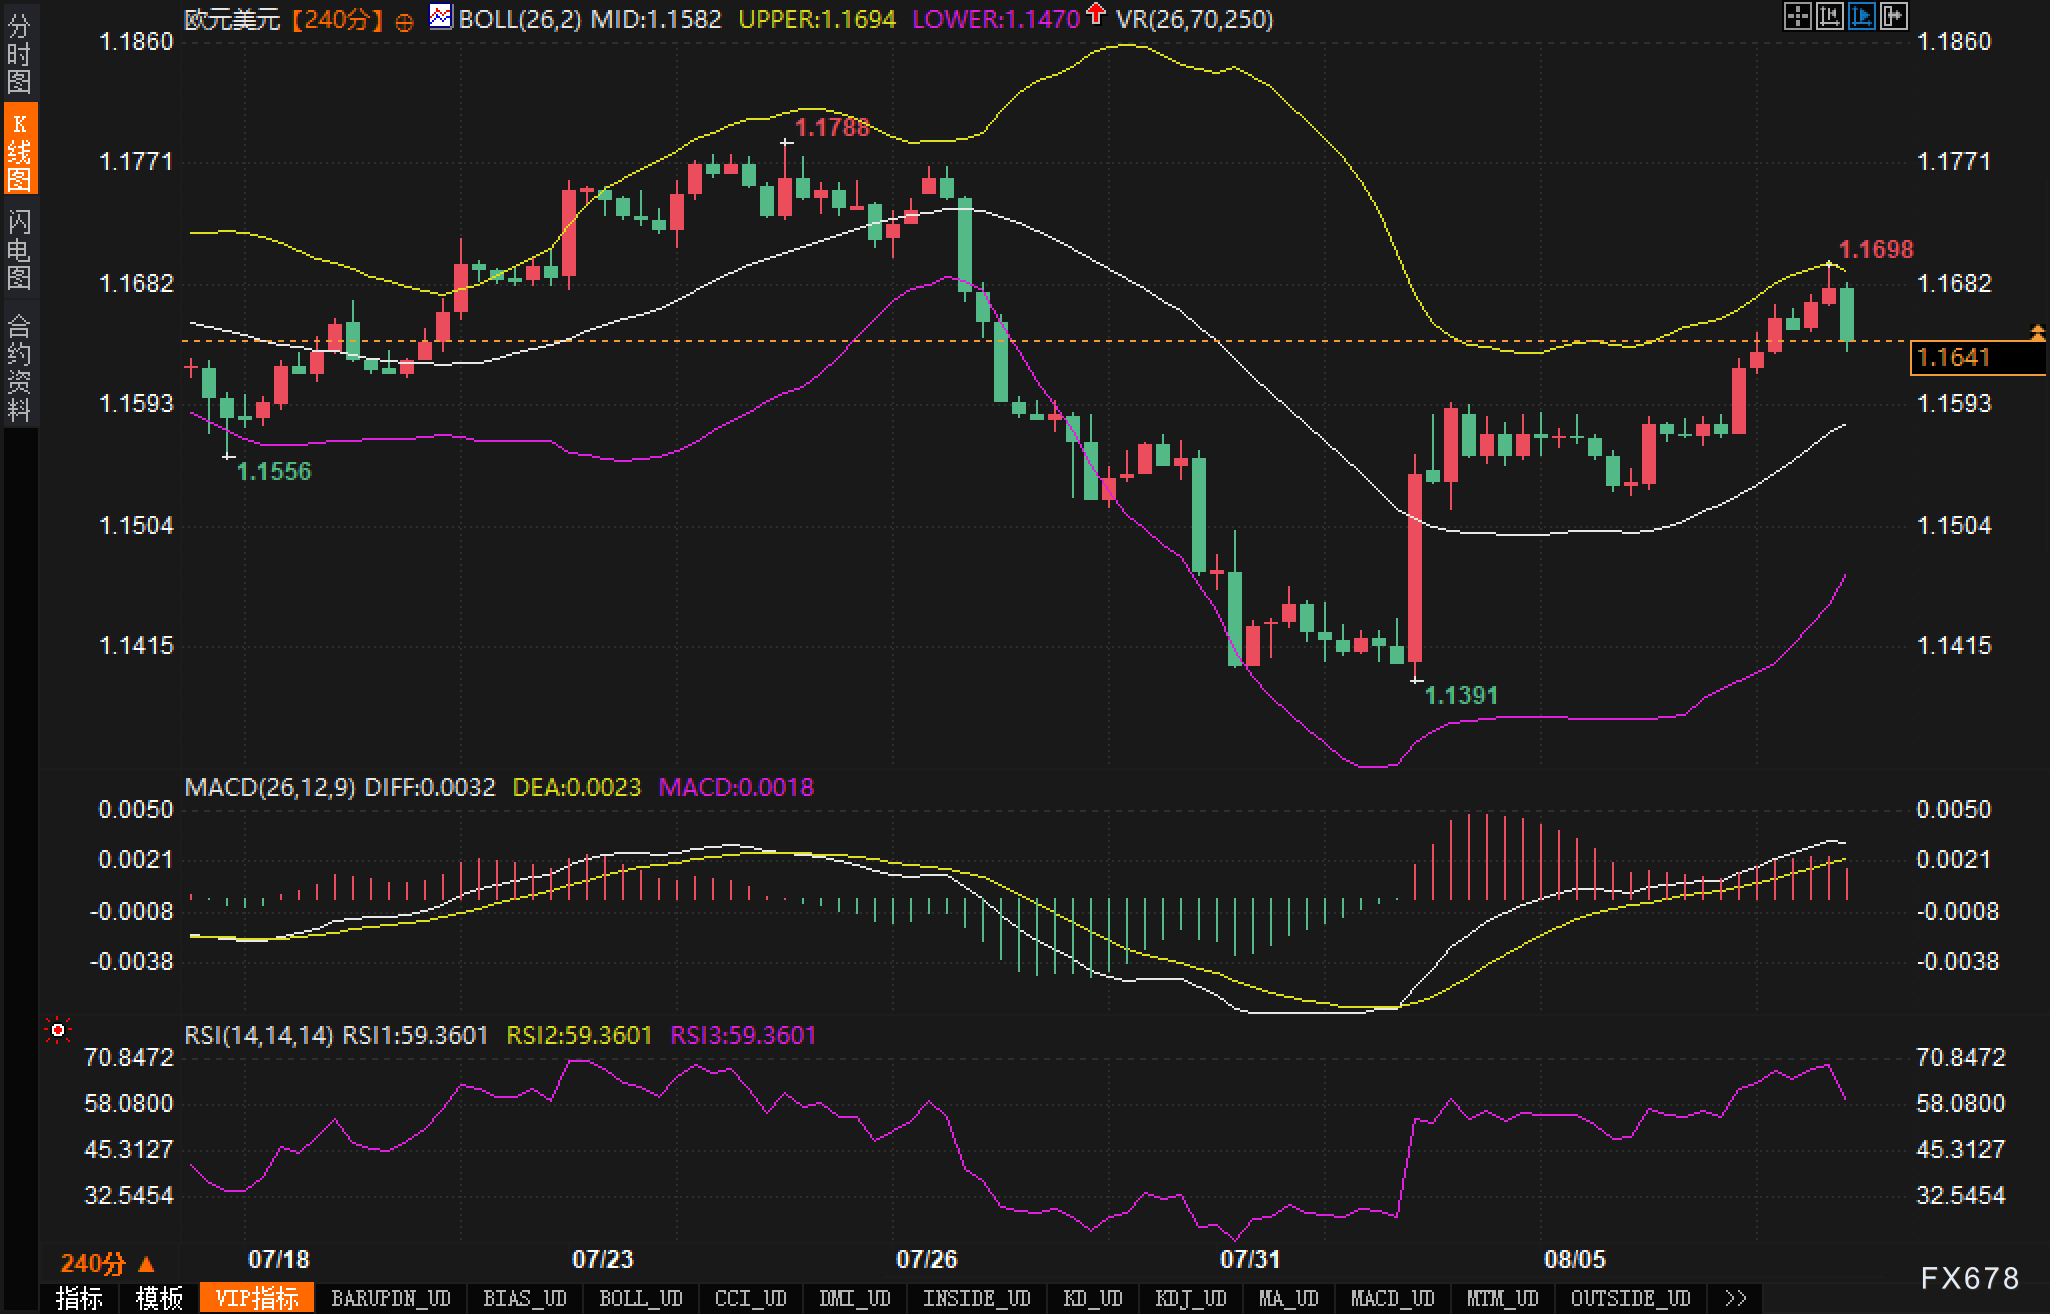Click the 模板 template button
Image resolution: width=2050 pixels, height=1314 pixels.
pyautogui.click(x=159, y=1298)
